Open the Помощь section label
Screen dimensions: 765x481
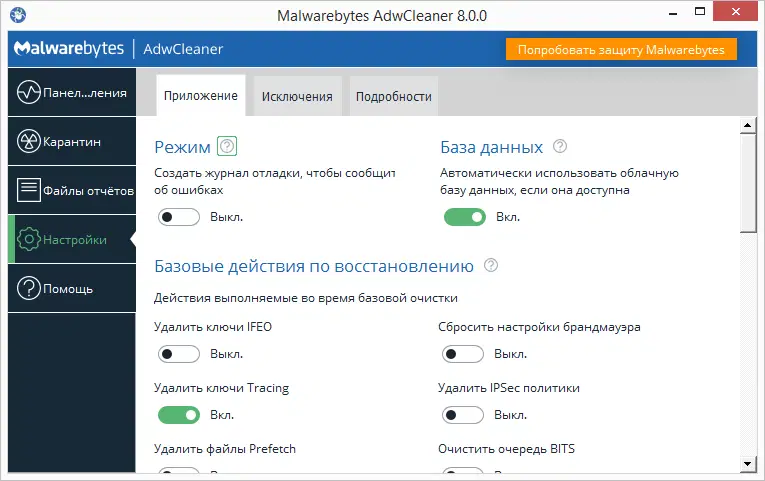pyautogui.click(x=68, y=289)
